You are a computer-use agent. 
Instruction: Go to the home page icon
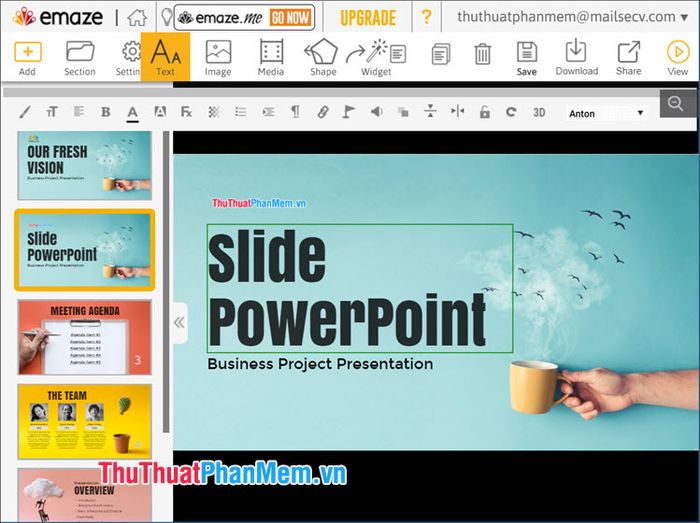pyautogui.click(x=137, y=18)
